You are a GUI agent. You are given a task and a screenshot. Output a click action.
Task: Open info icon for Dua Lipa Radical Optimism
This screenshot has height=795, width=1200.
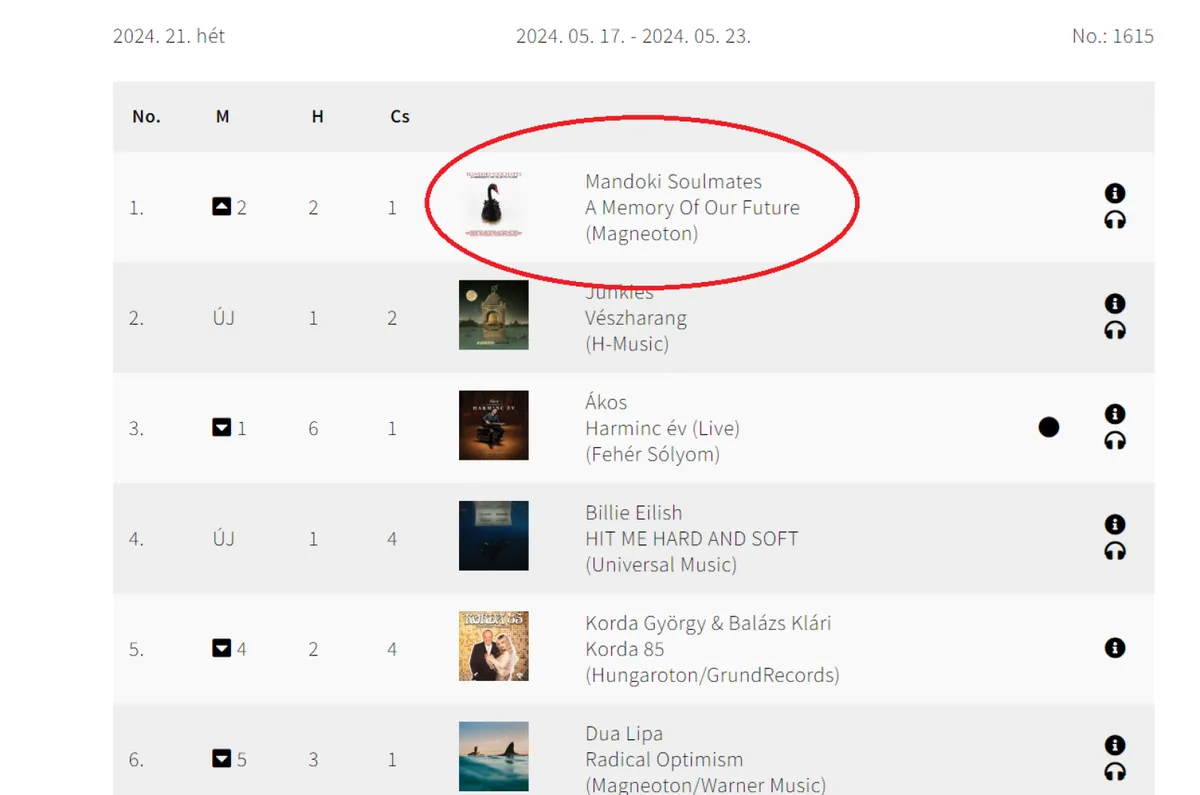click(1115, 745)
